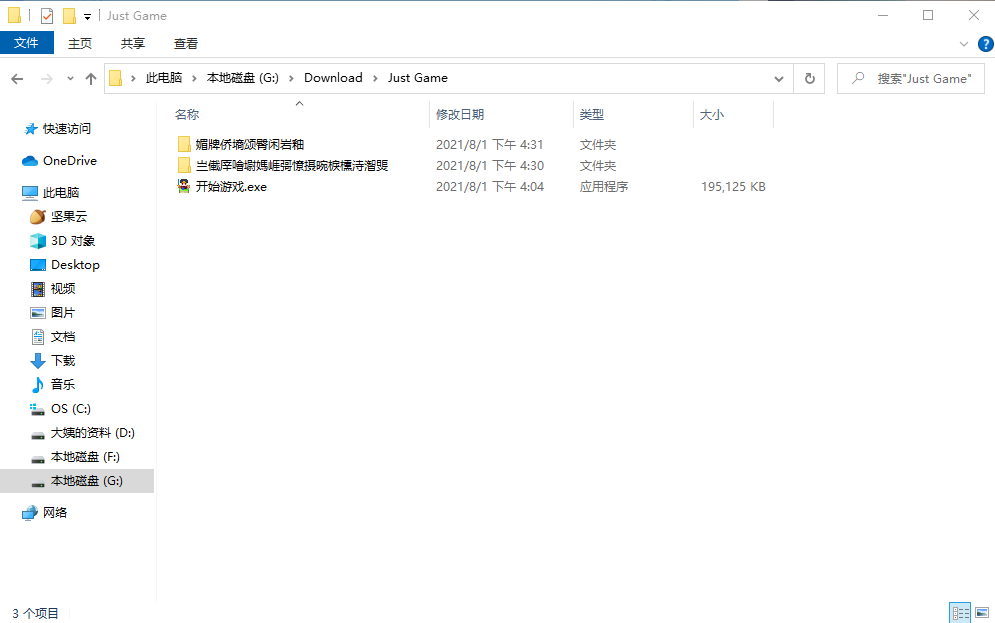Switch to details view in status bar
Image resolution: width=995 pixels, height=623 pixels.
click(960, 613)
